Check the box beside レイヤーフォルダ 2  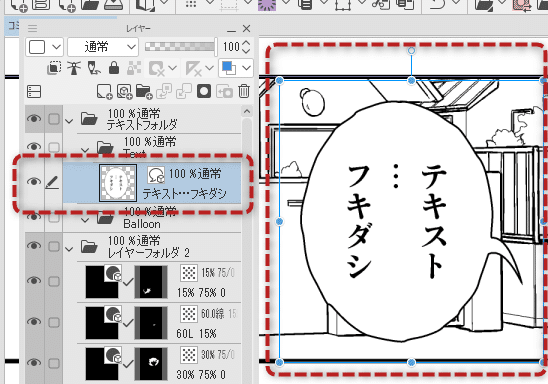[54, 246]
